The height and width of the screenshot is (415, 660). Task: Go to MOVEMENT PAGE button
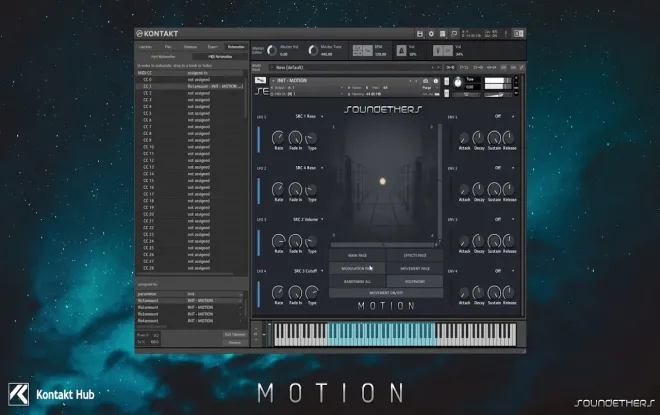click(x=415, y=269)
